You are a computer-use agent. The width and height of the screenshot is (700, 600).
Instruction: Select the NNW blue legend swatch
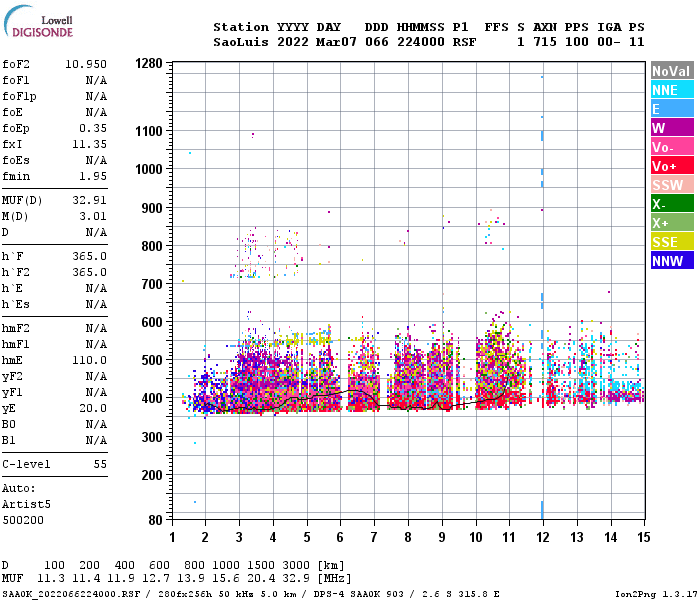[672, 261]
